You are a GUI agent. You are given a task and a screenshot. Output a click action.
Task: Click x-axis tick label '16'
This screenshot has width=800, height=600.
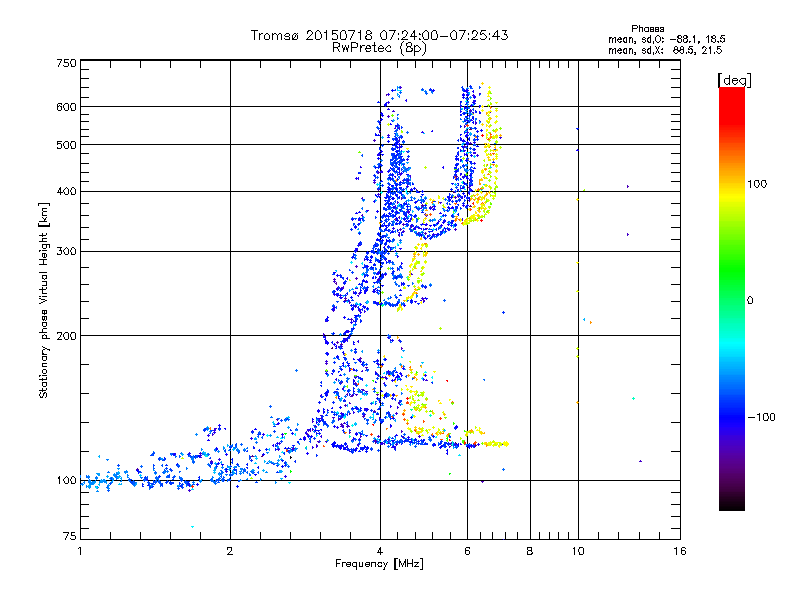click(680, 551)
